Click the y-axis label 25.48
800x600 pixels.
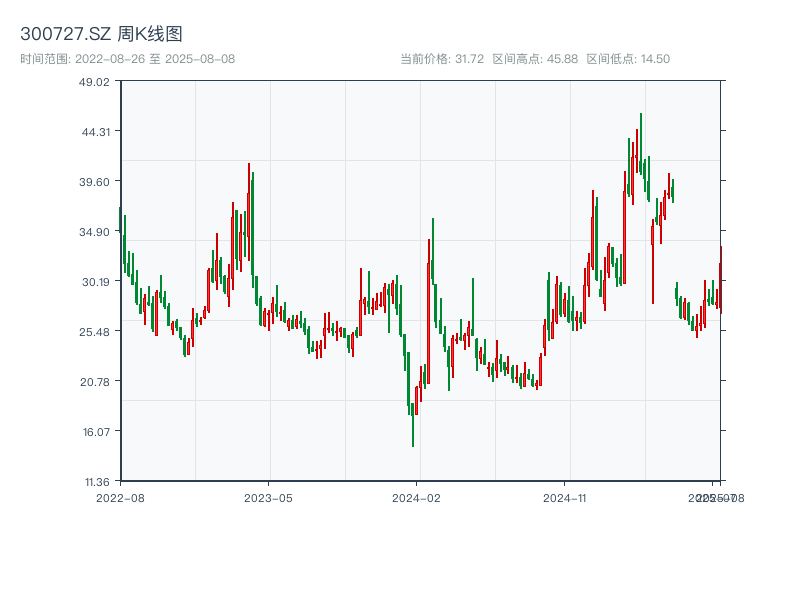pos(94,332)
